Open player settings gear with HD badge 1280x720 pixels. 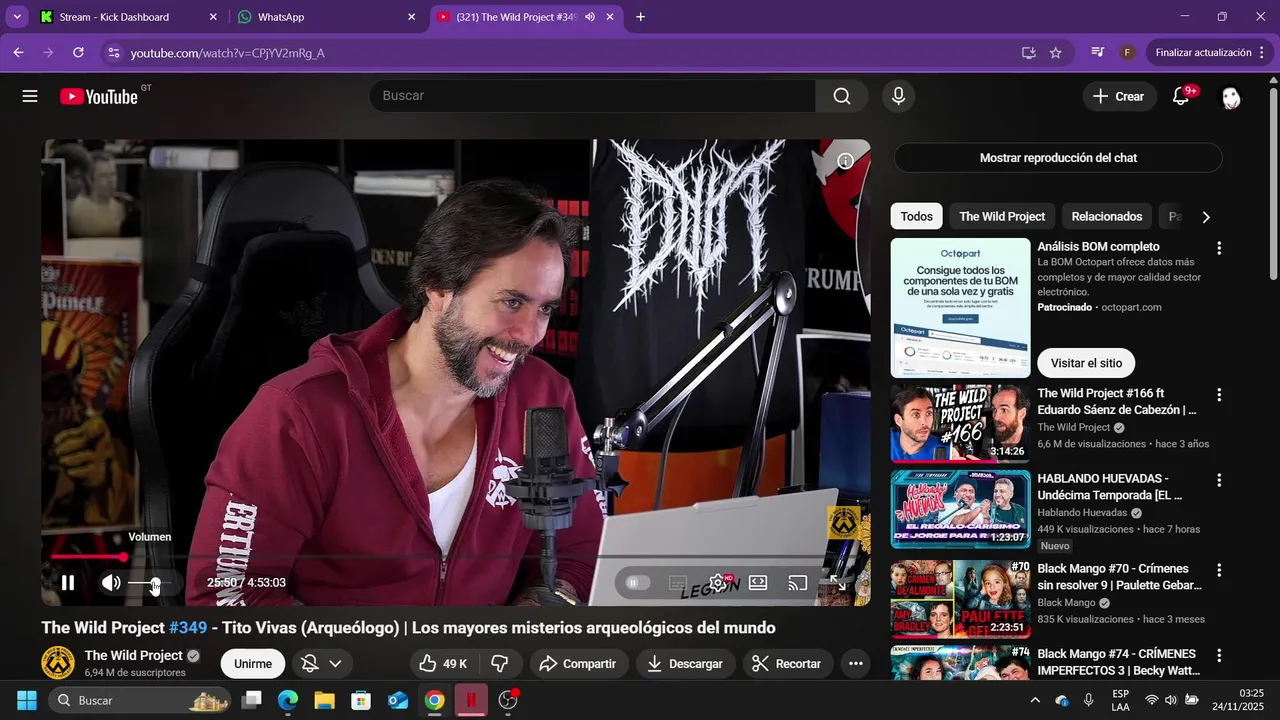(718, 582)
